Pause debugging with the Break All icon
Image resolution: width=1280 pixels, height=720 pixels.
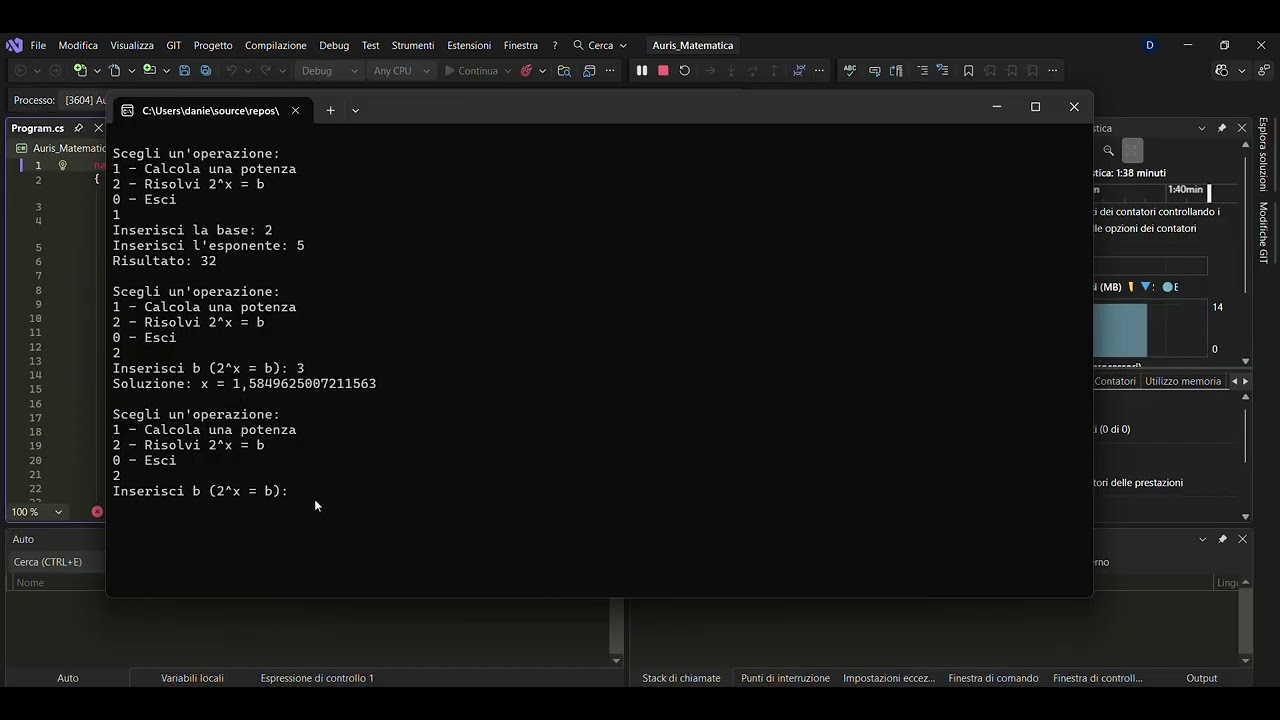(642, 71)
